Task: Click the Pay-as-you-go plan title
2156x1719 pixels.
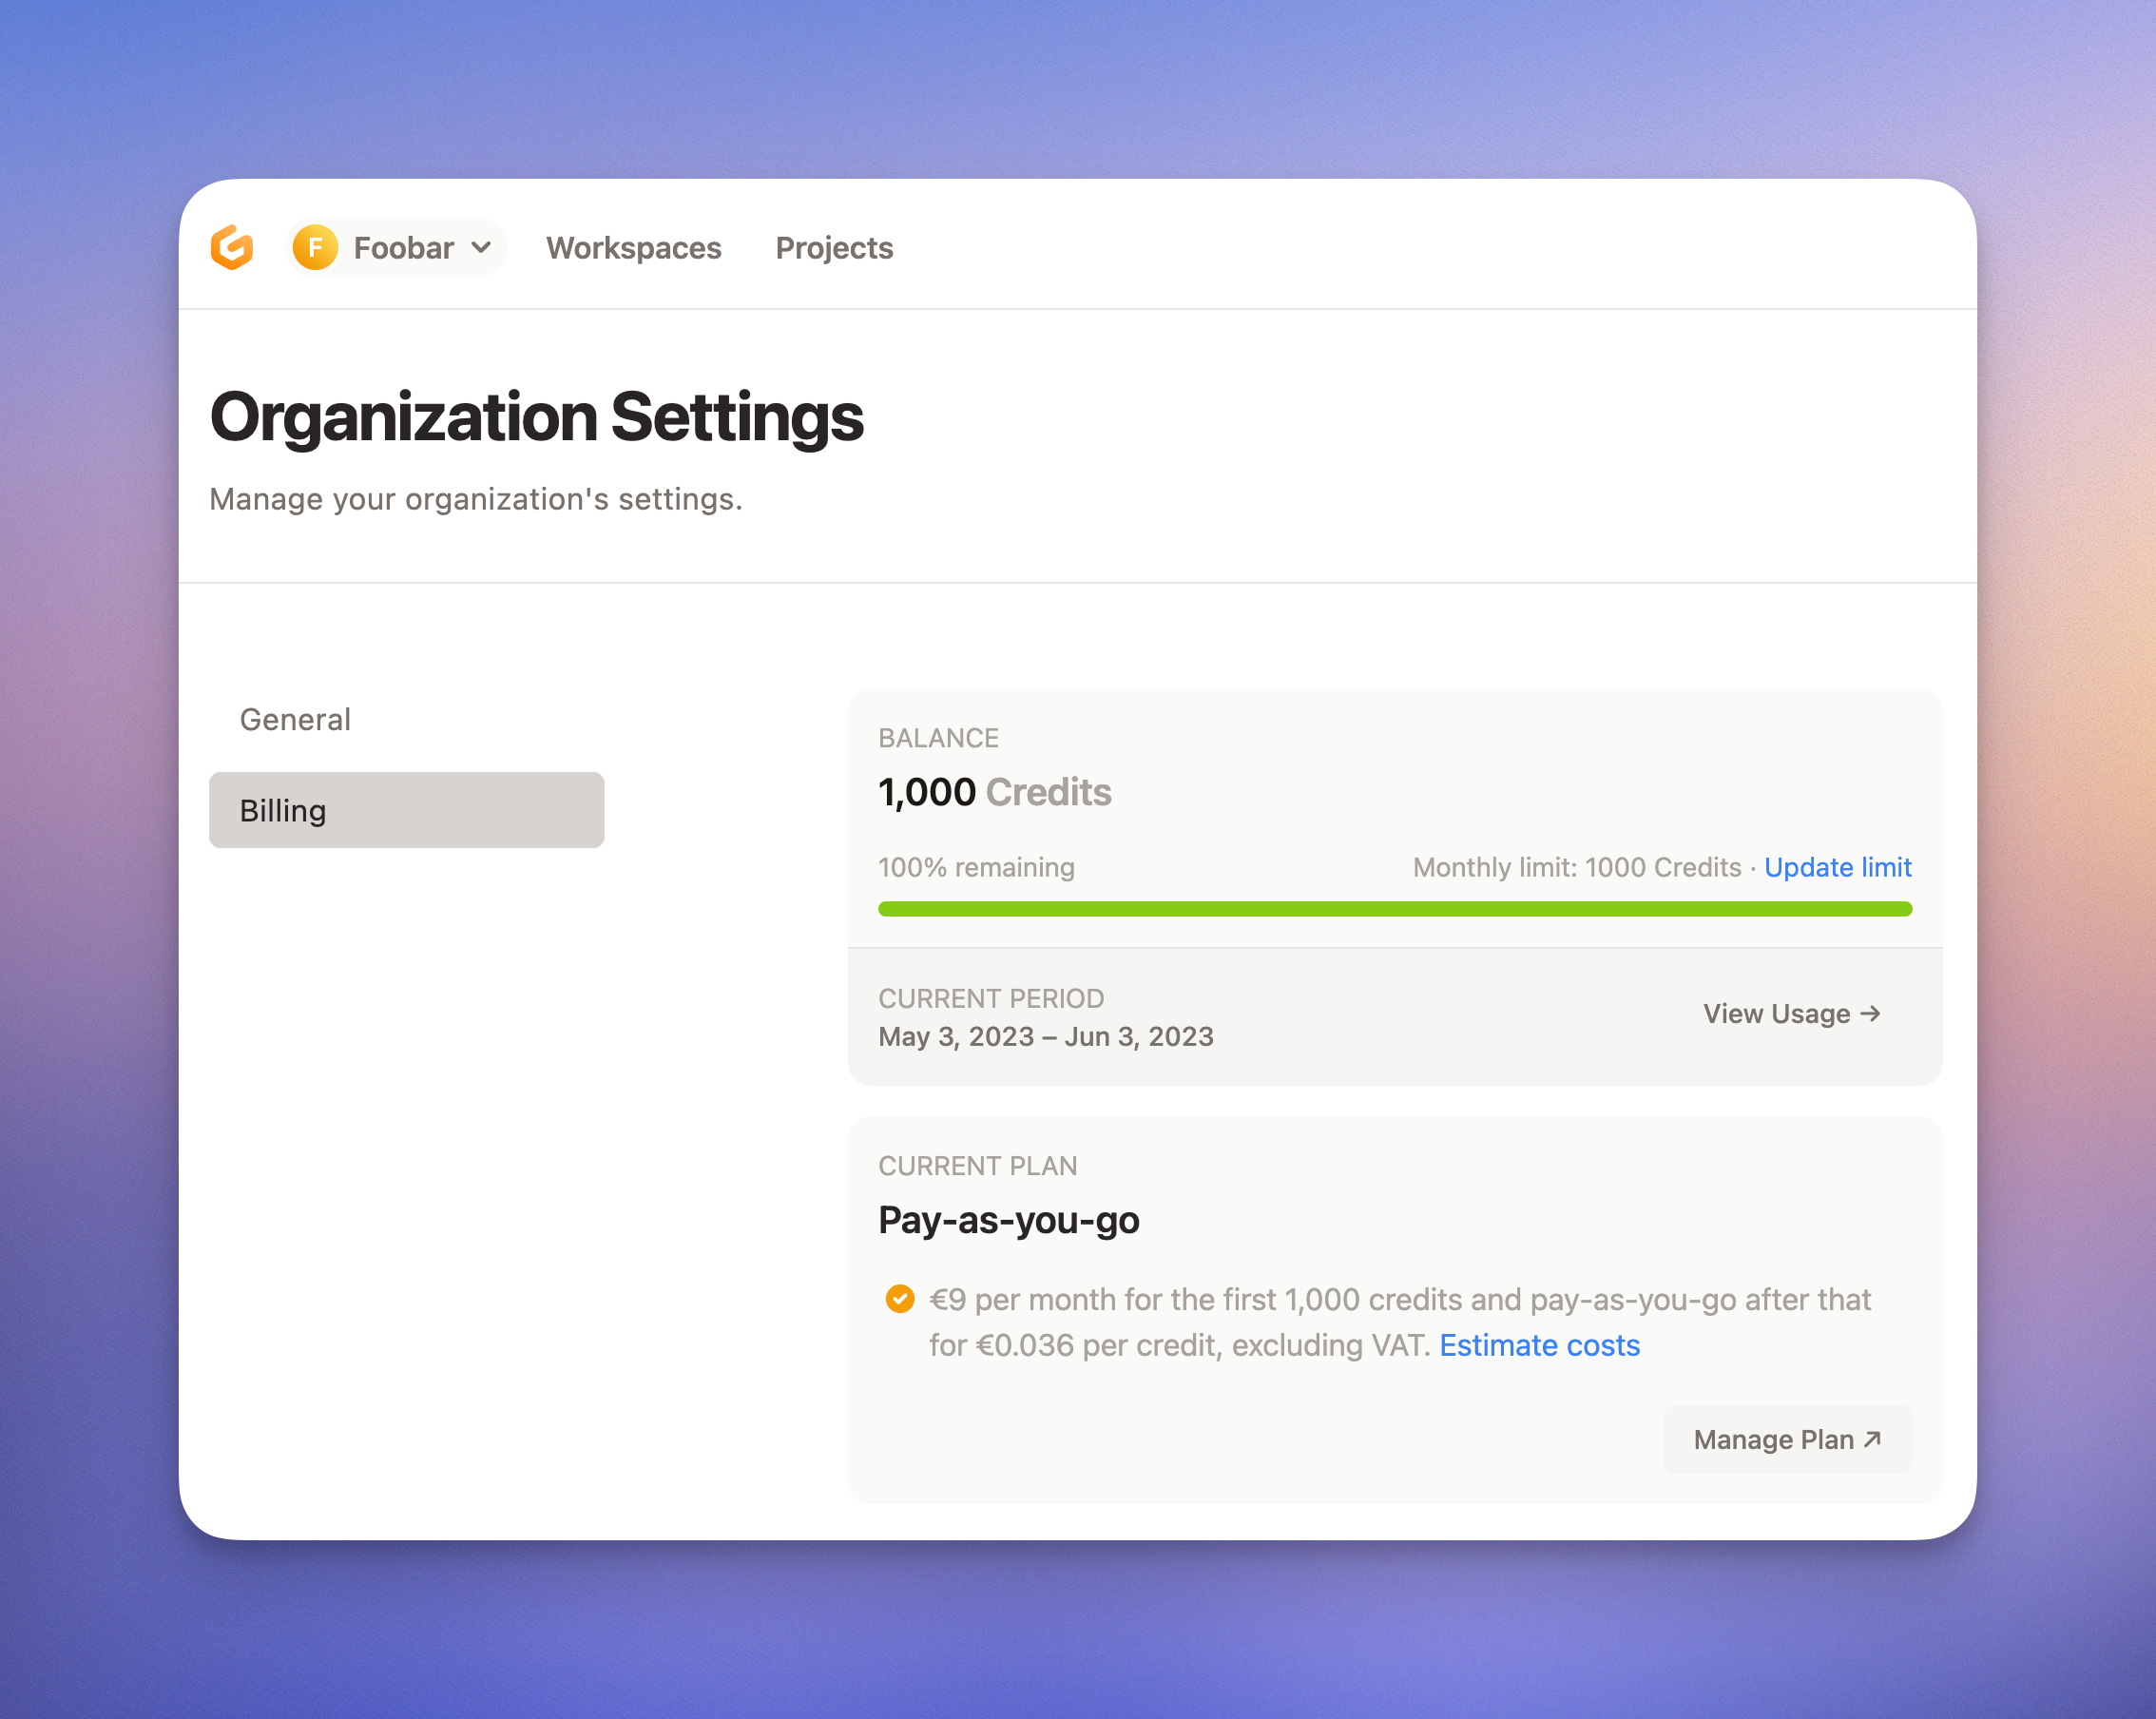Action: click(1008, 1220)
